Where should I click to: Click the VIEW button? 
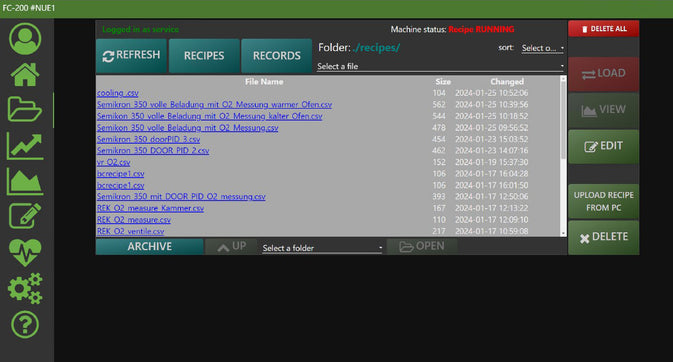pyautogui.click(x=603, y=110)
